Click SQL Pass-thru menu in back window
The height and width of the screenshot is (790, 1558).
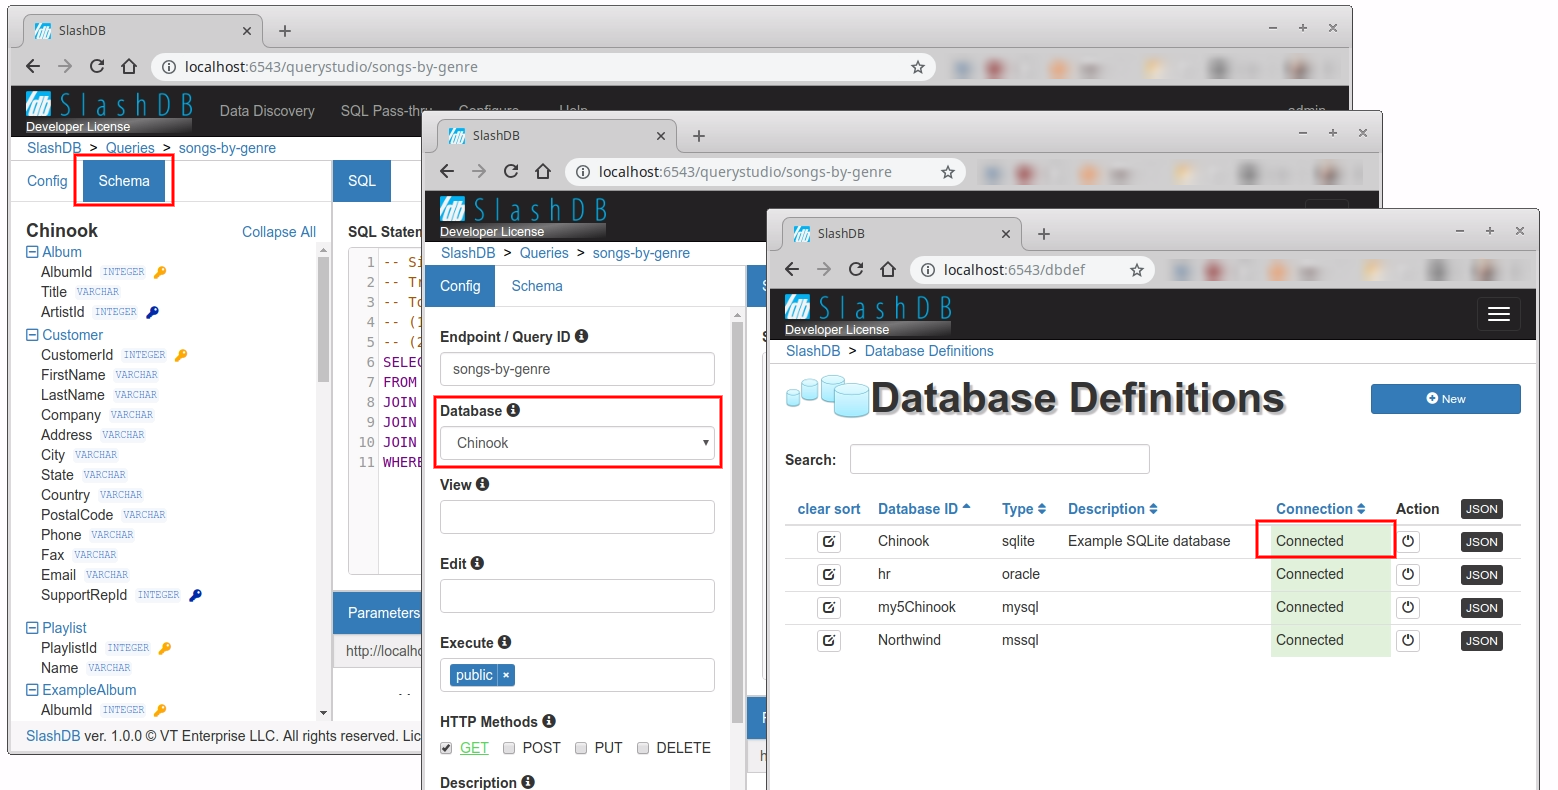386,111
